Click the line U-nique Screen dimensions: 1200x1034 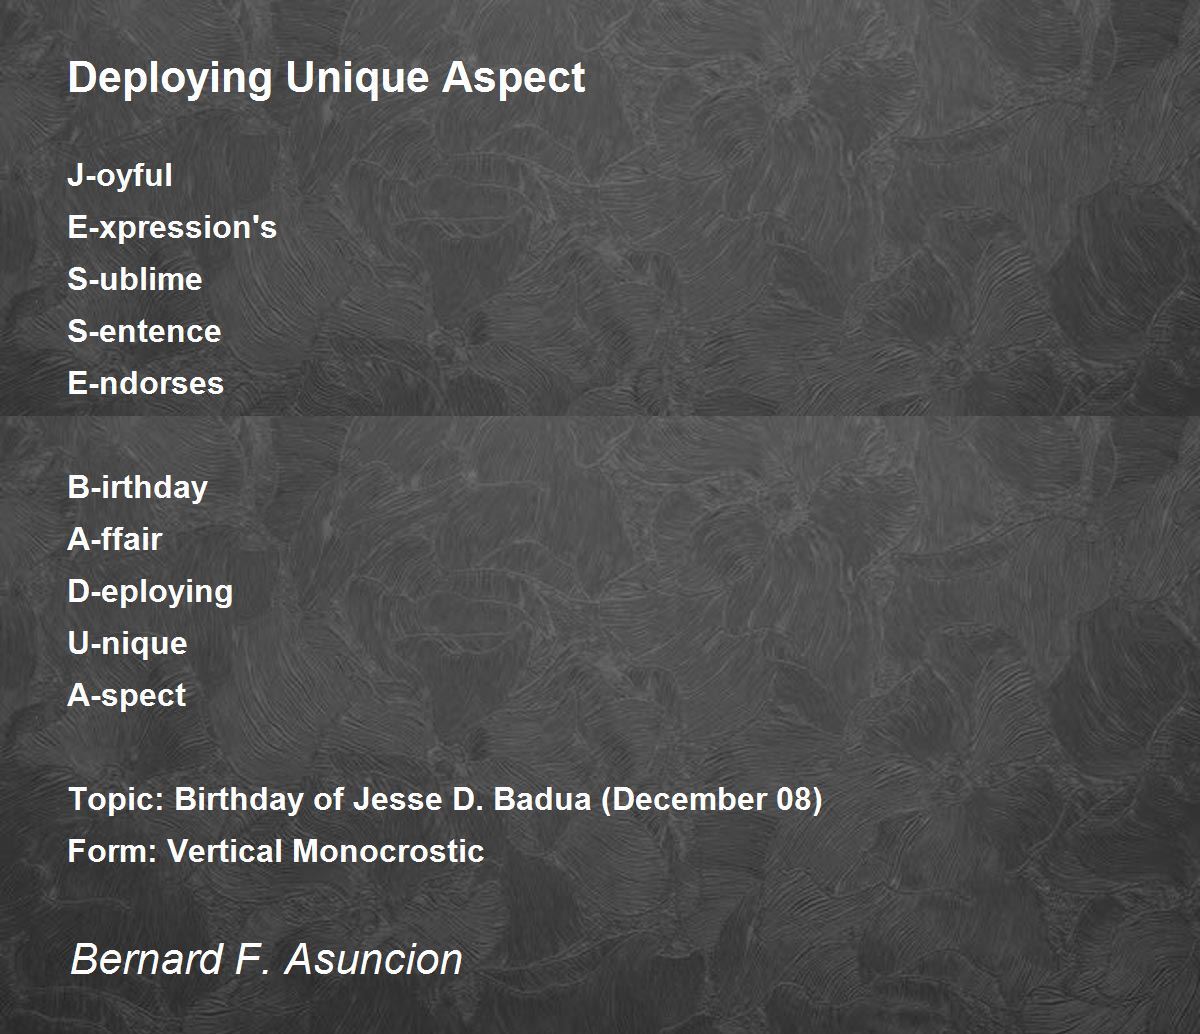coord(127,644)
